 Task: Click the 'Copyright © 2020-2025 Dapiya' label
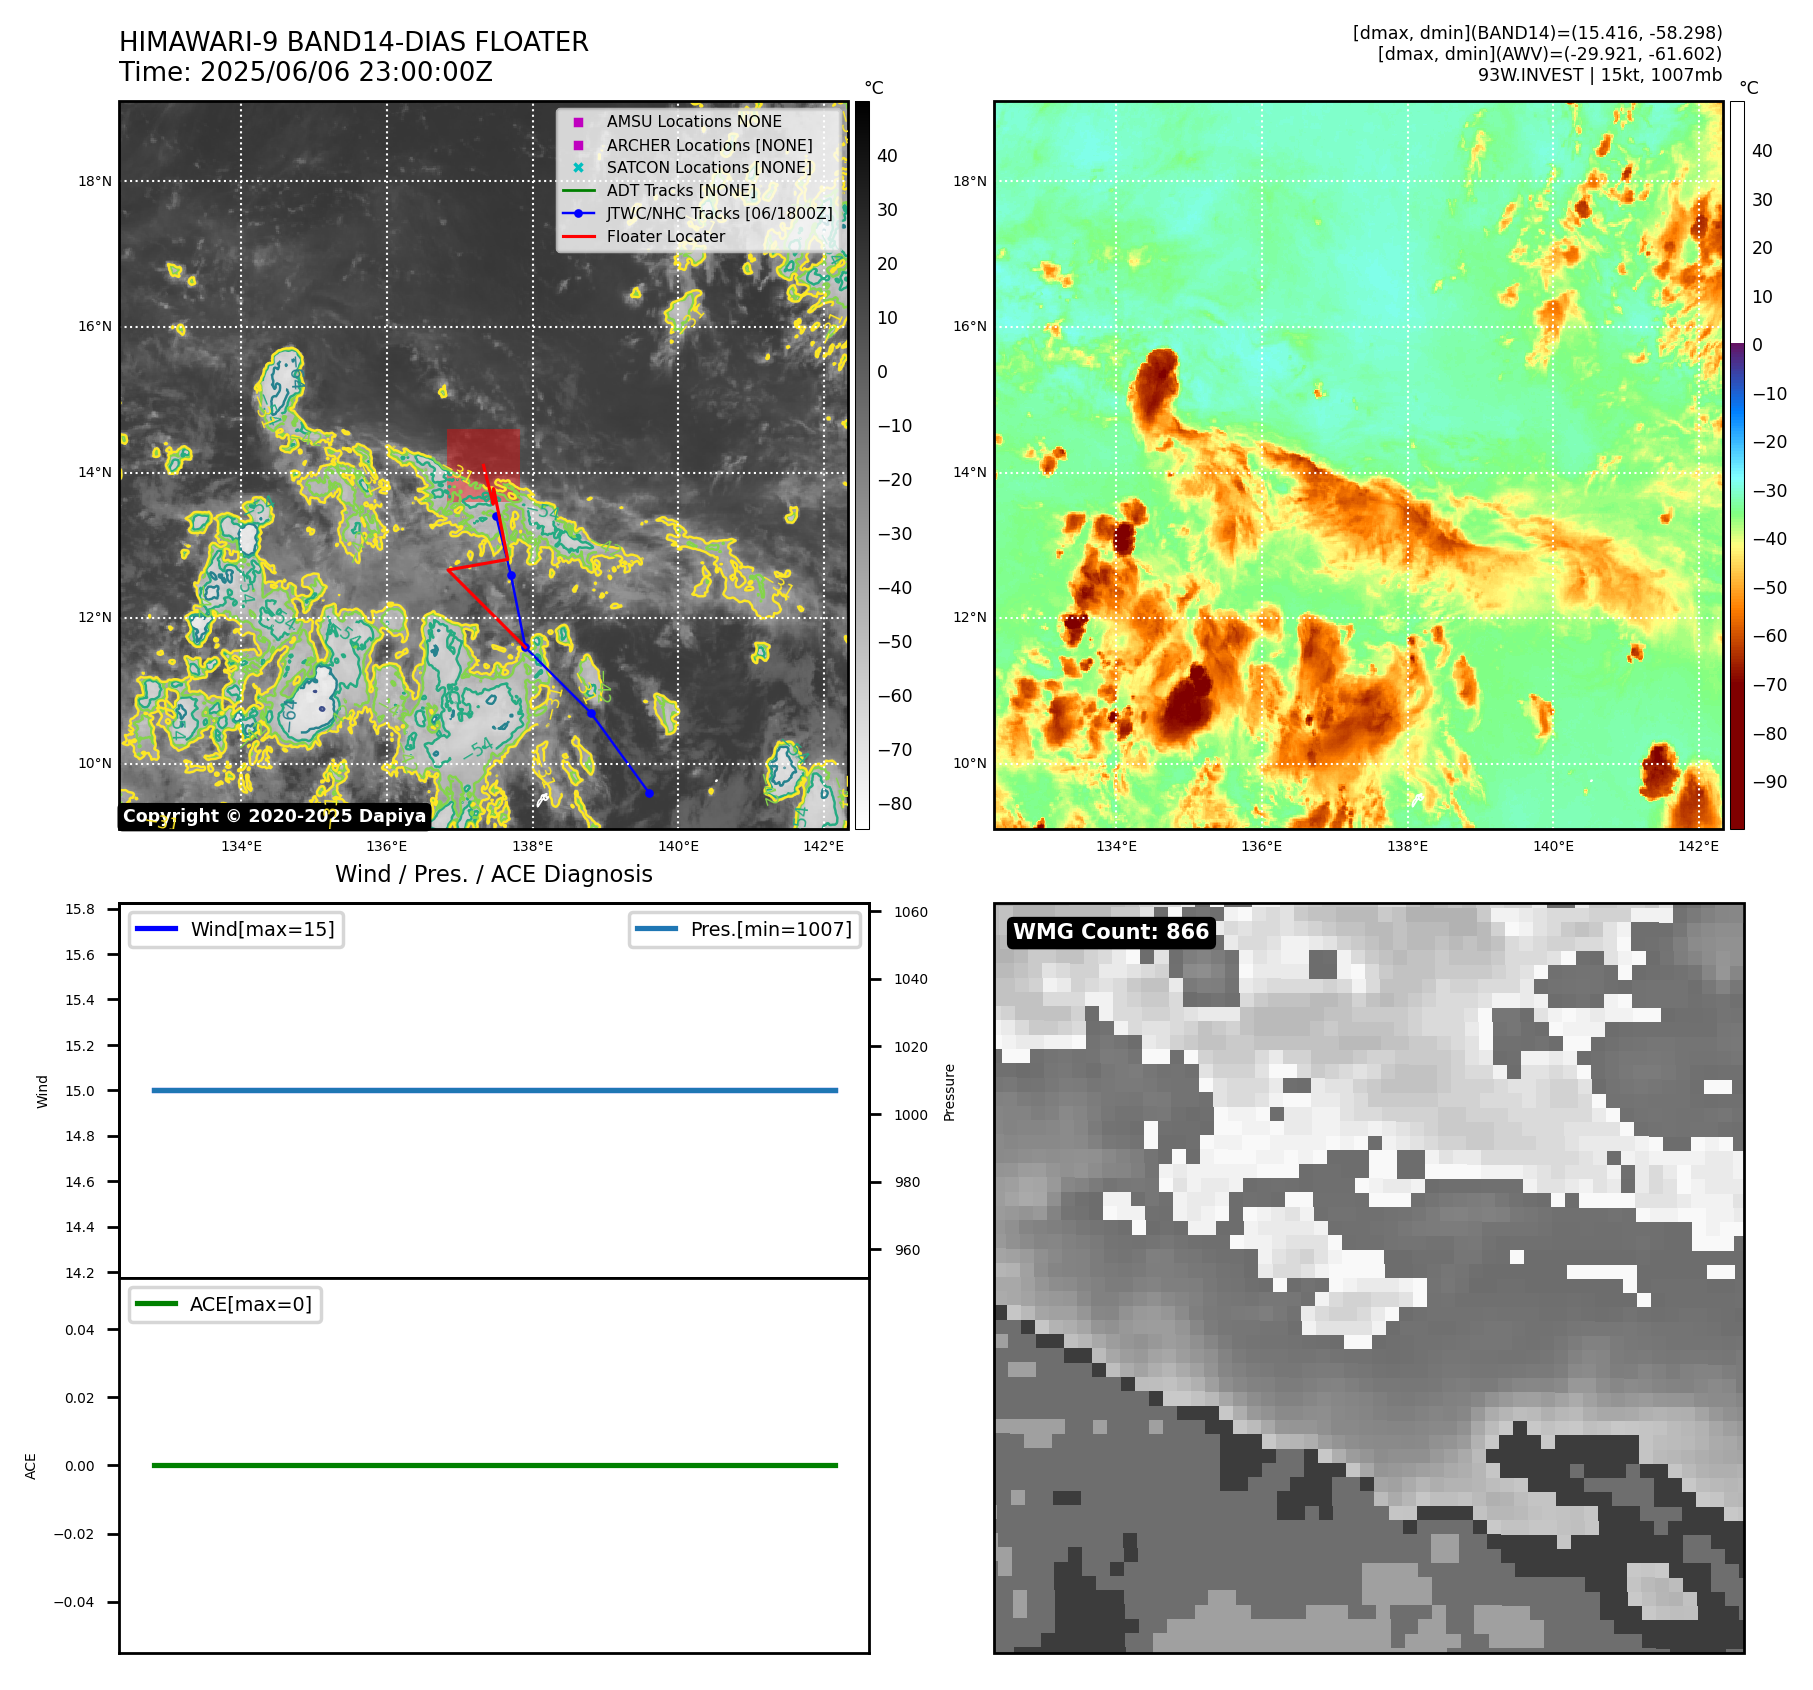(x=275, y=816)
